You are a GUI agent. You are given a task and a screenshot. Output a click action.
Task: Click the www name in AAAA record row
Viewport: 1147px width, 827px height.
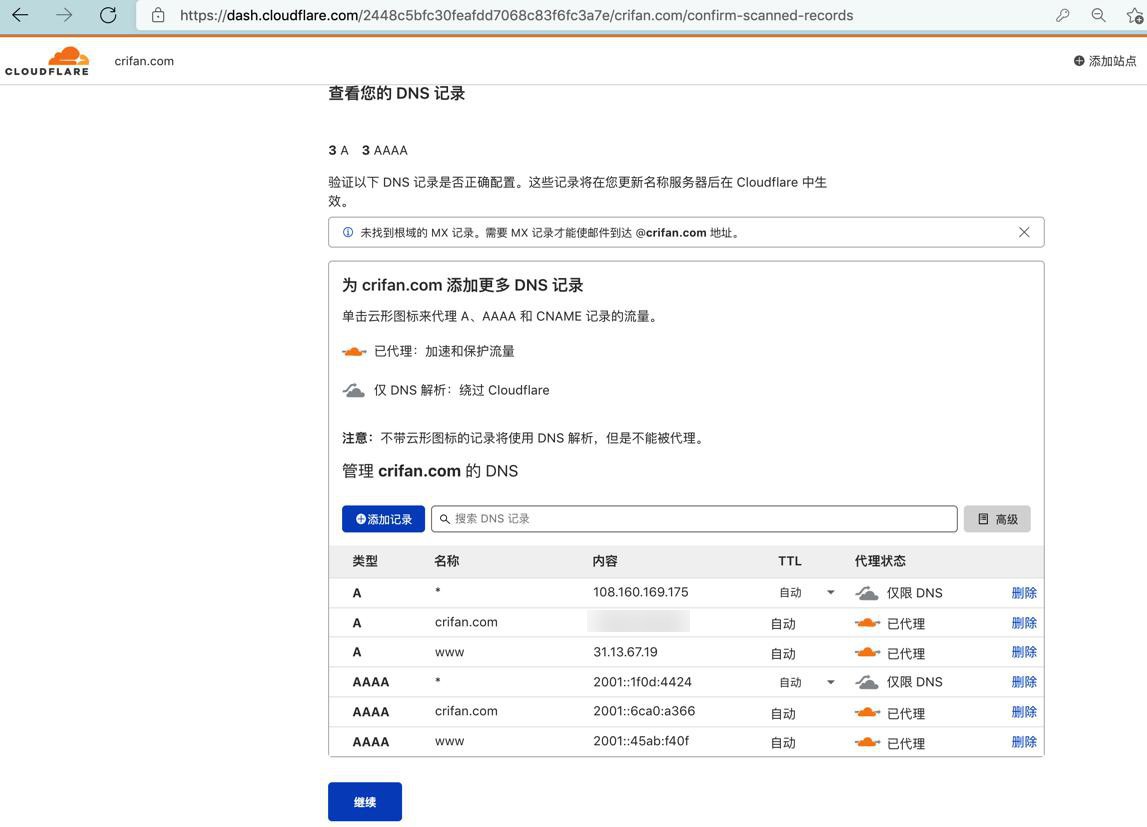[x=449, y=741]
